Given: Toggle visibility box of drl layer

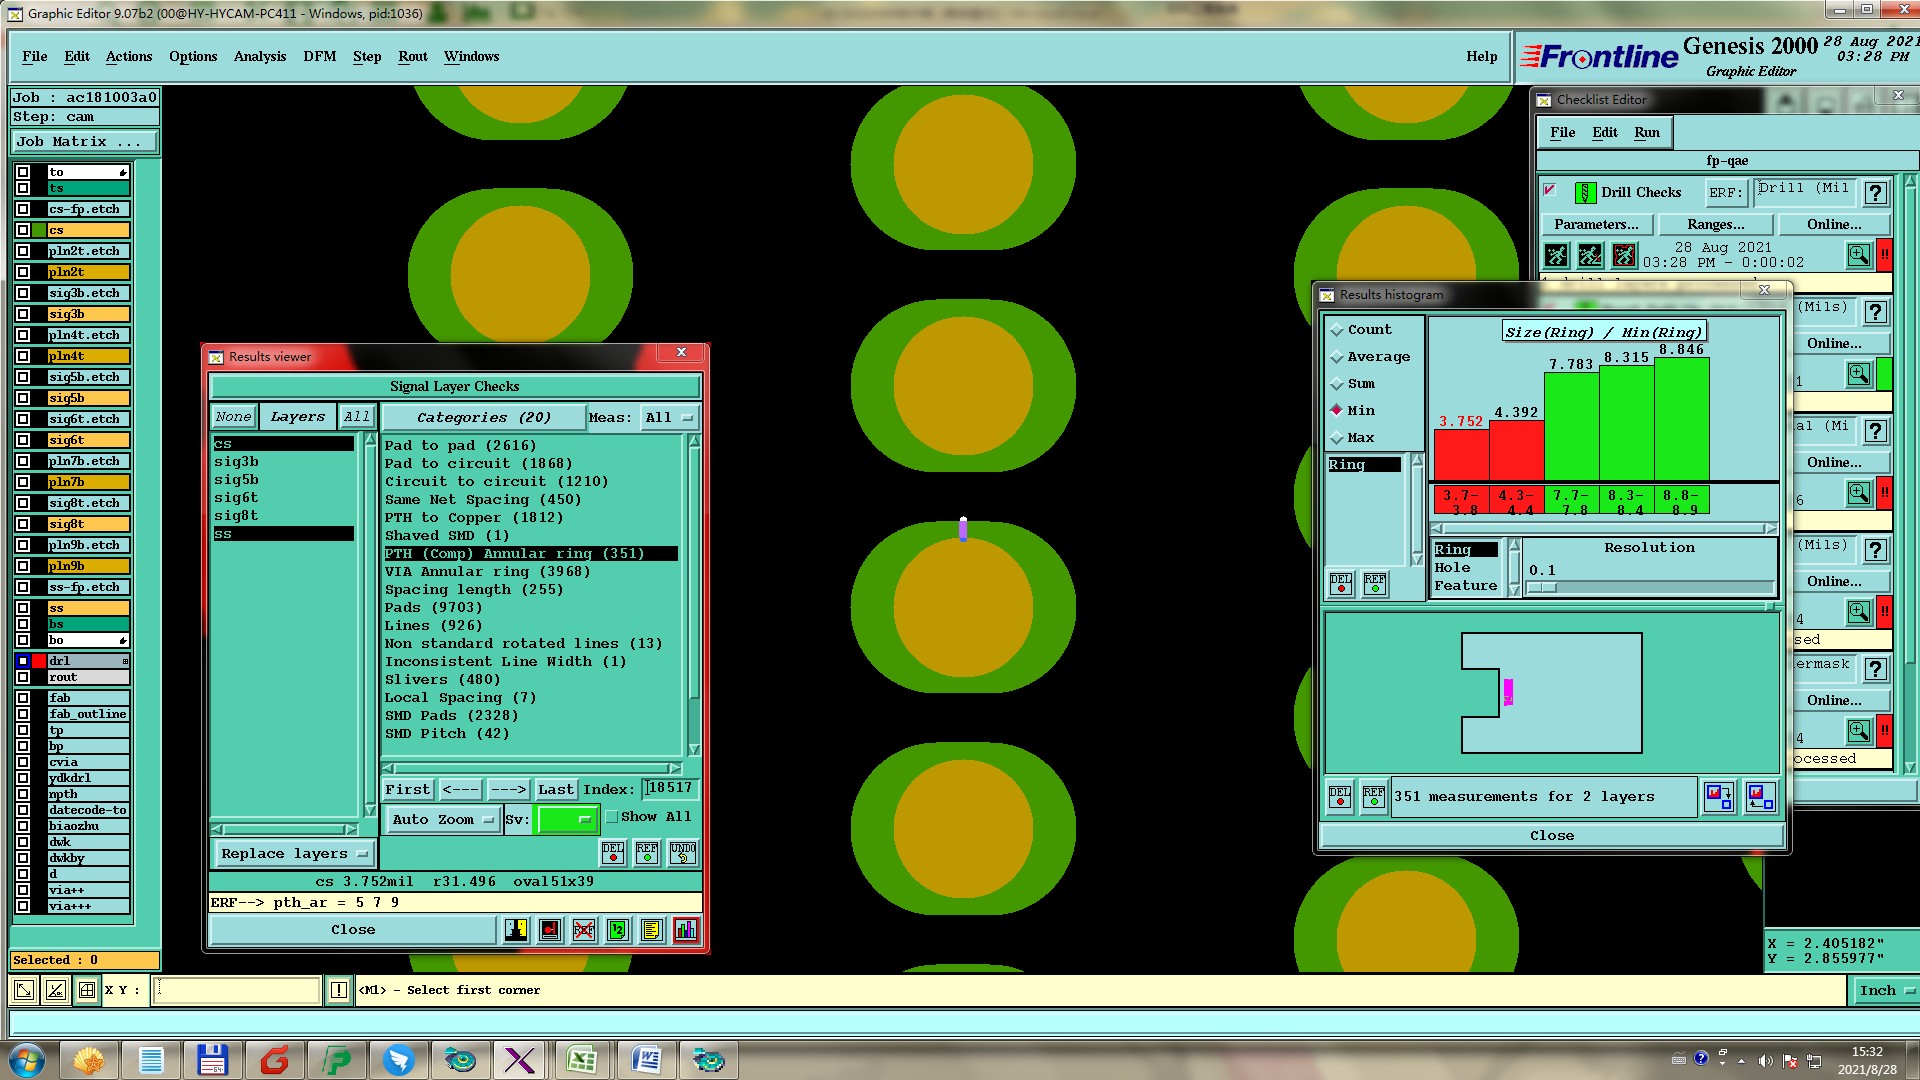Looking at the screenshot, I should coord(23,661).
